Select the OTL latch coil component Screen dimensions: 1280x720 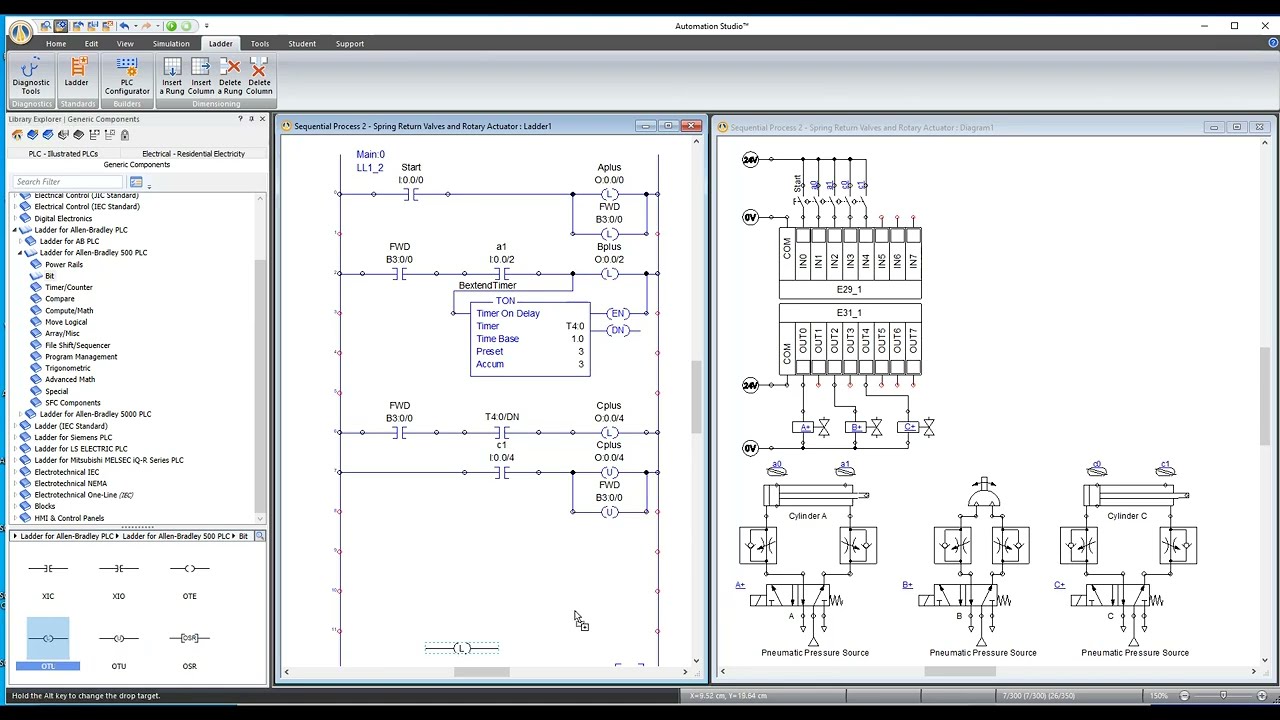point(48,646)
